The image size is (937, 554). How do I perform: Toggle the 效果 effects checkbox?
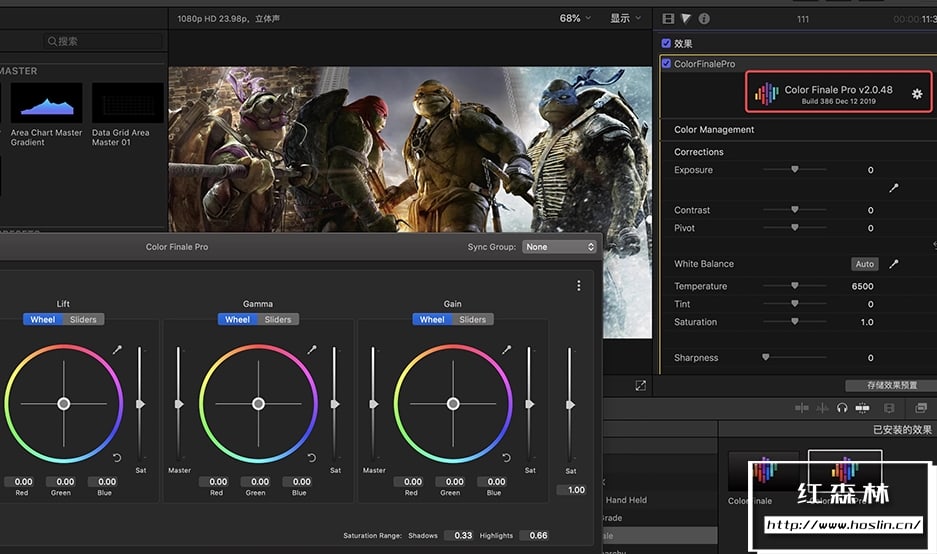click(x=666, y=43)
